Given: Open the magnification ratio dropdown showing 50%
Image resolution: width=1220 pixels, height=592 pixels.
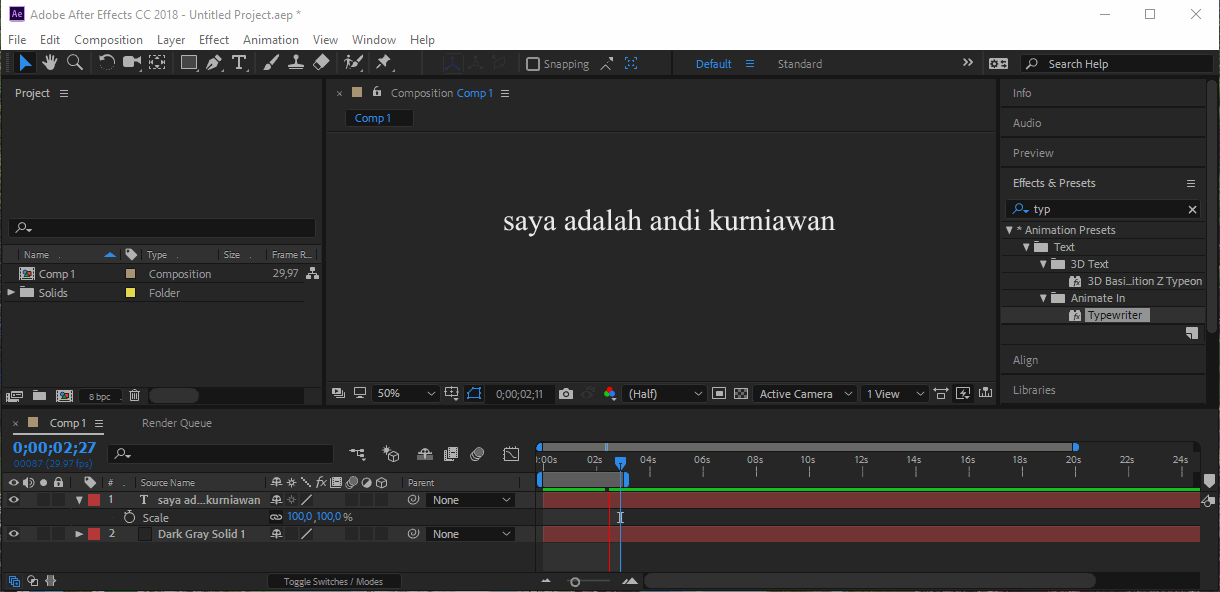Looking at the screenshot, I should tap(405, 393).
